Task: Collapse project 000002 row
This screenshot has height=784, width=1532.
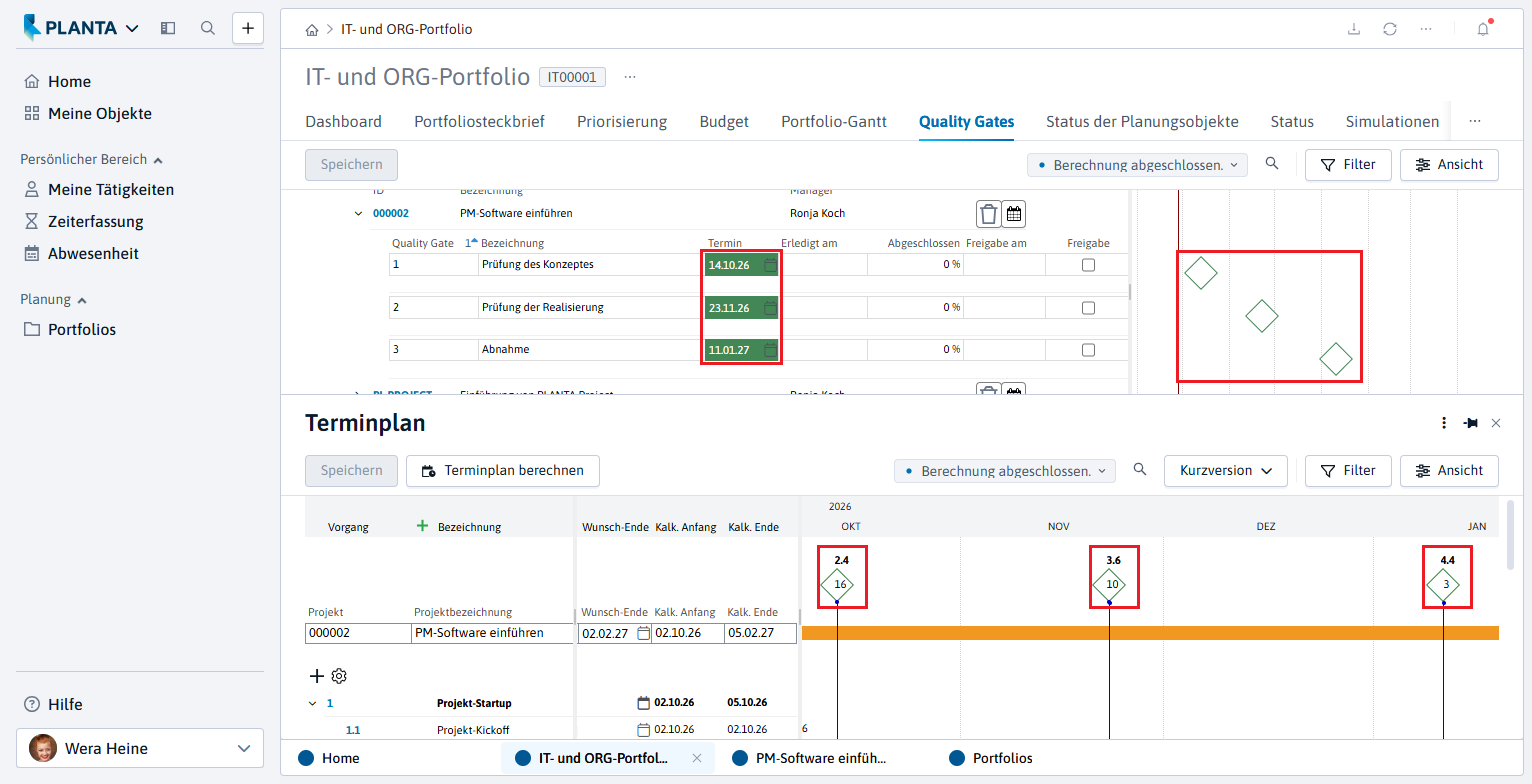Action: (x=359, y=213)
